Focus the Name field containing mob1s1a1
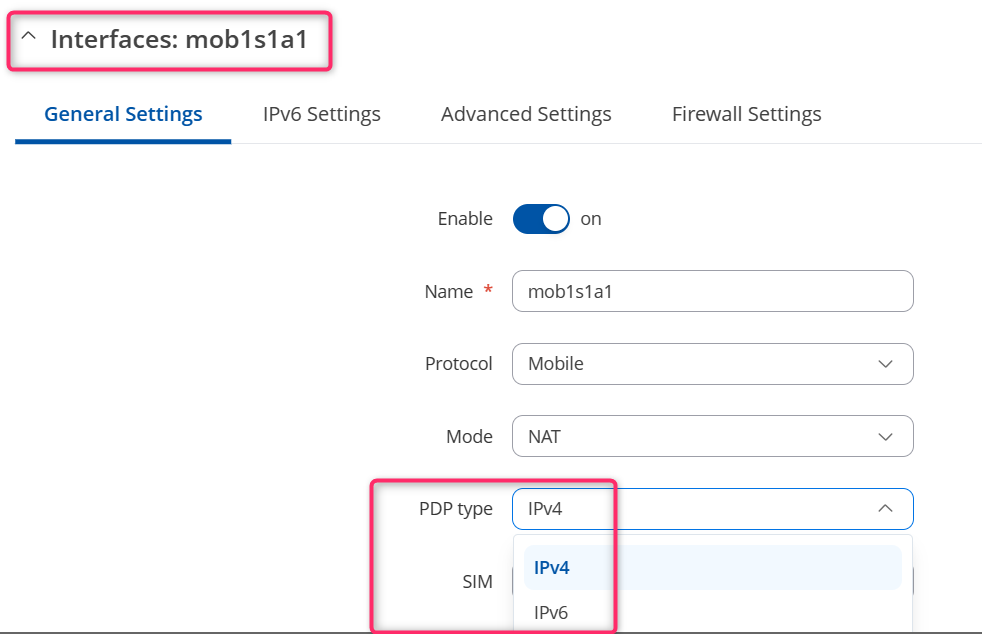 point(713,291)
